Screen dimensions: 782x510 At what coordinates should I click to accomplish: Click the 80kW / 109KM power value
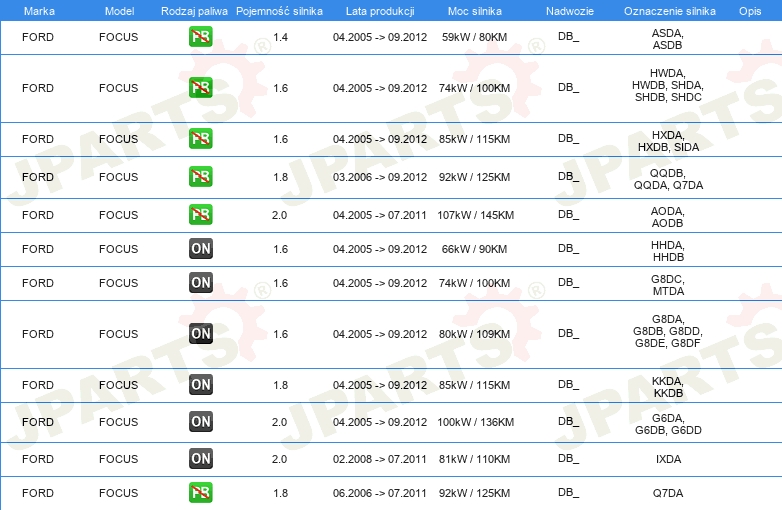pos(474,334)
